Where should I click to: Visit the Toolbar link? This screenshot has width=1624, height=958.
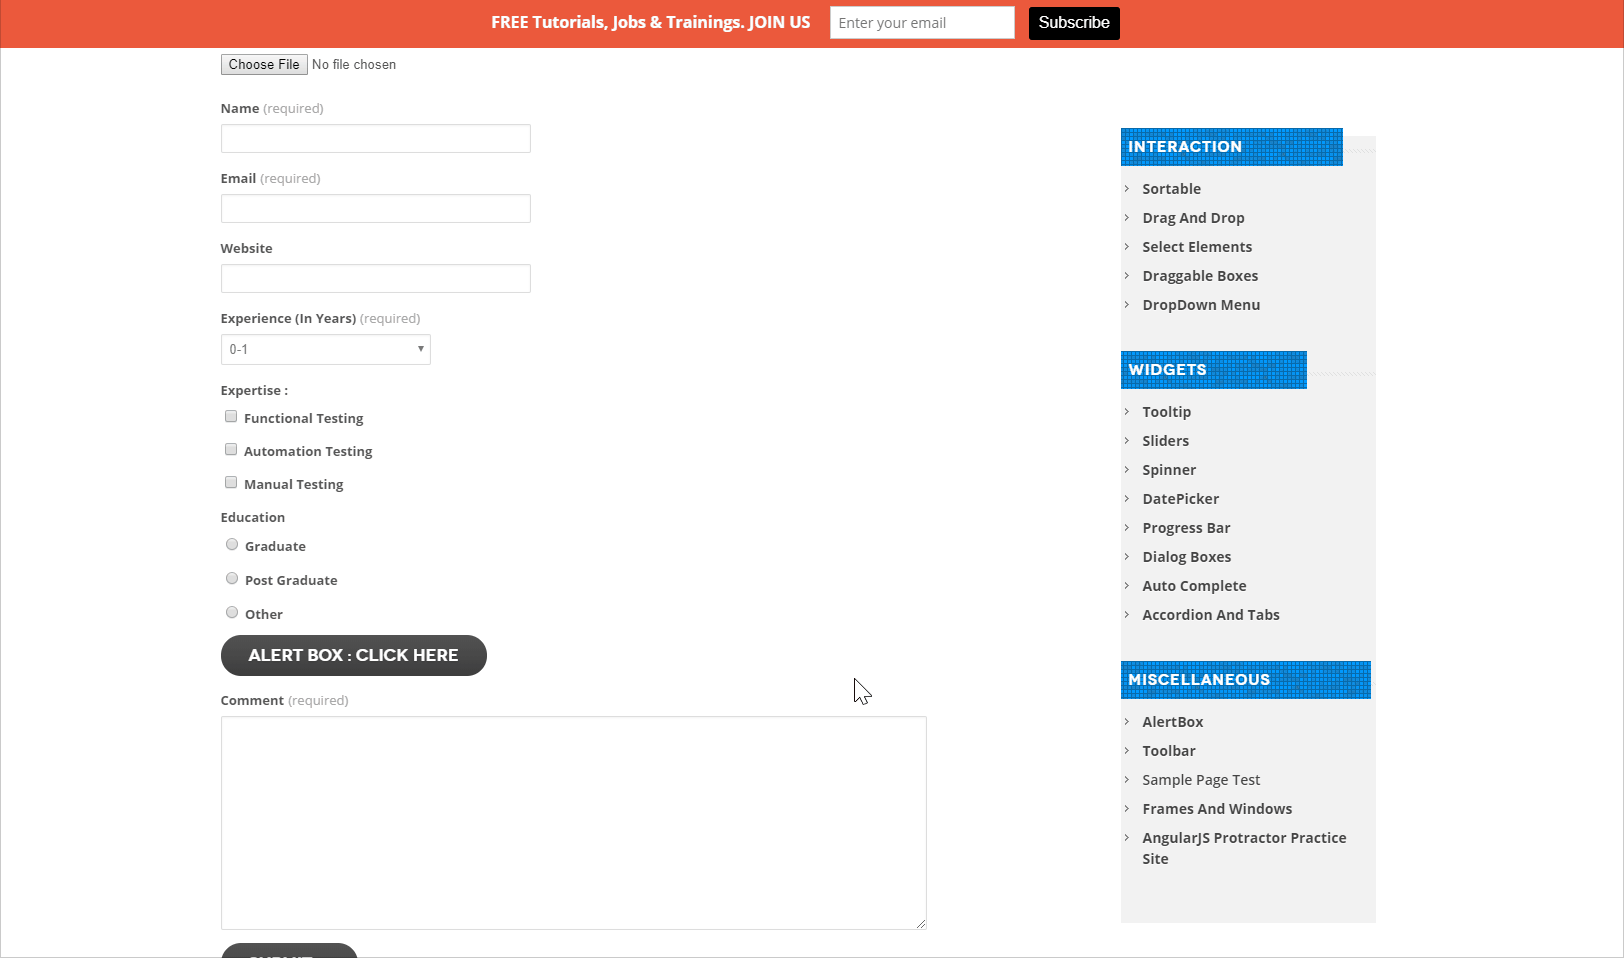[x=1169, y=751]
